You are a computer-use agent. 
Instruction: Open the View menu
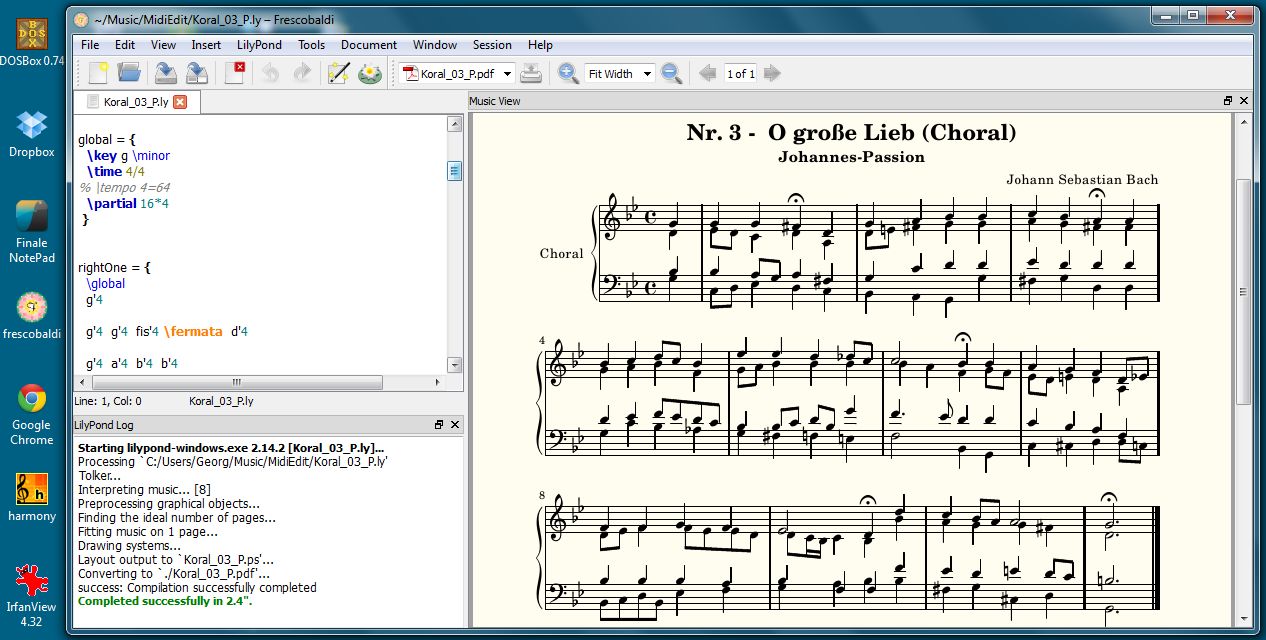(x=163, y=44)
